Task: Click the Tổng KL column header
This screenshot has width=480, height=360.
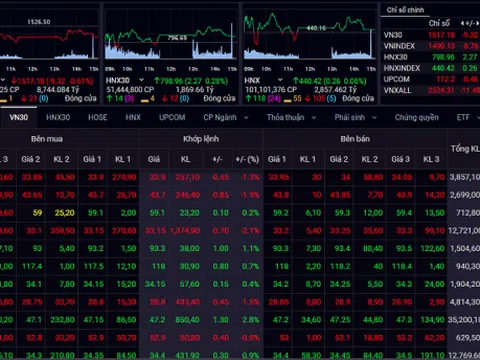Action: (465, 149)
